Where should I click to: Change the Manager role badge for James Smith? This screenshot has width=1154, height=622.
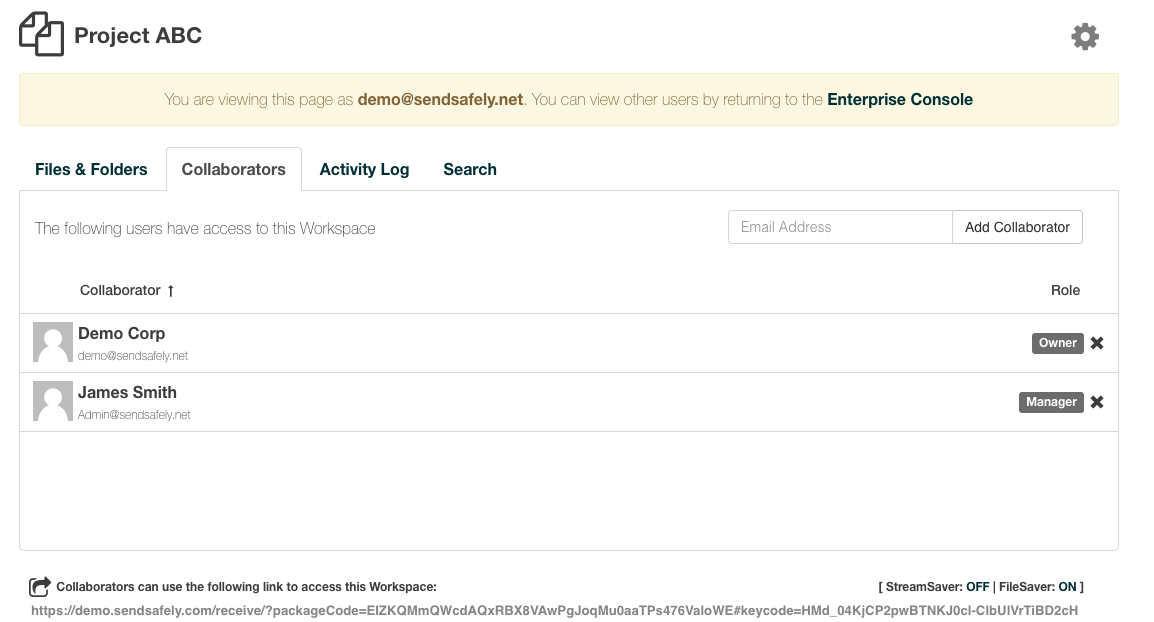point(1051,402)
